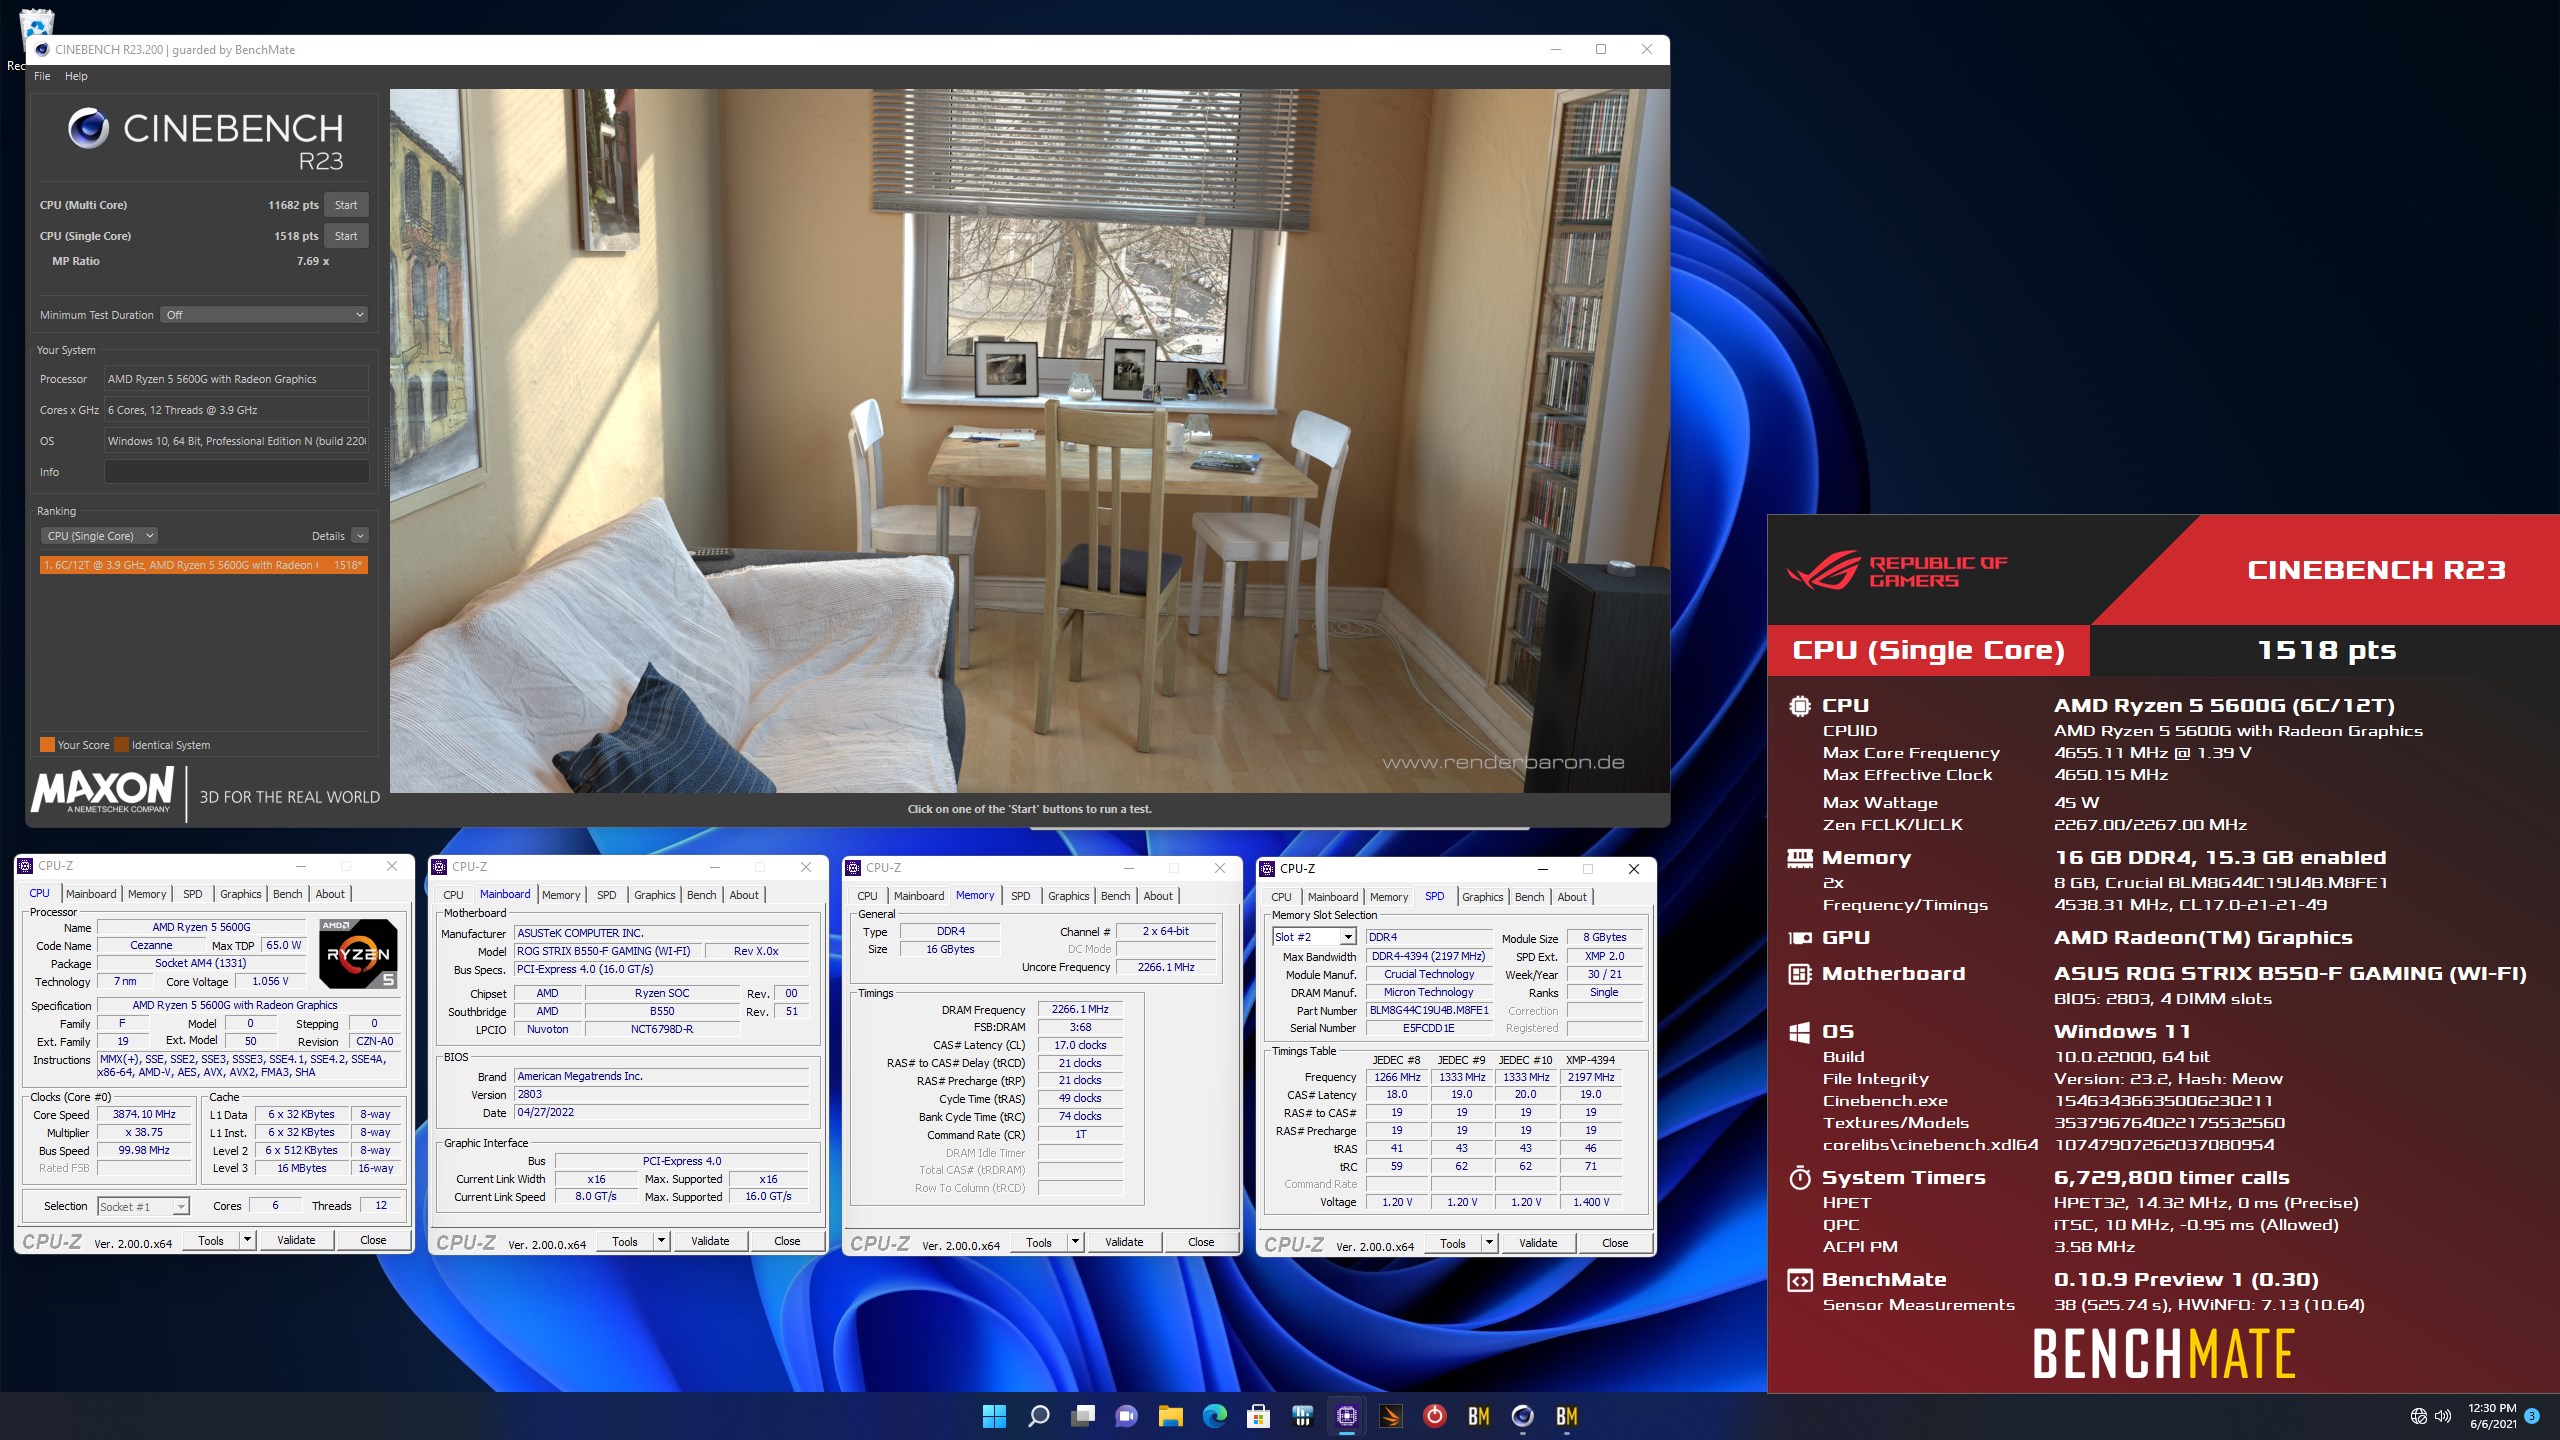Click Validate in the CPU-Z SPD window
The height and width of the screenshot is (1440, 2560).
[x=1538, y=1243]
